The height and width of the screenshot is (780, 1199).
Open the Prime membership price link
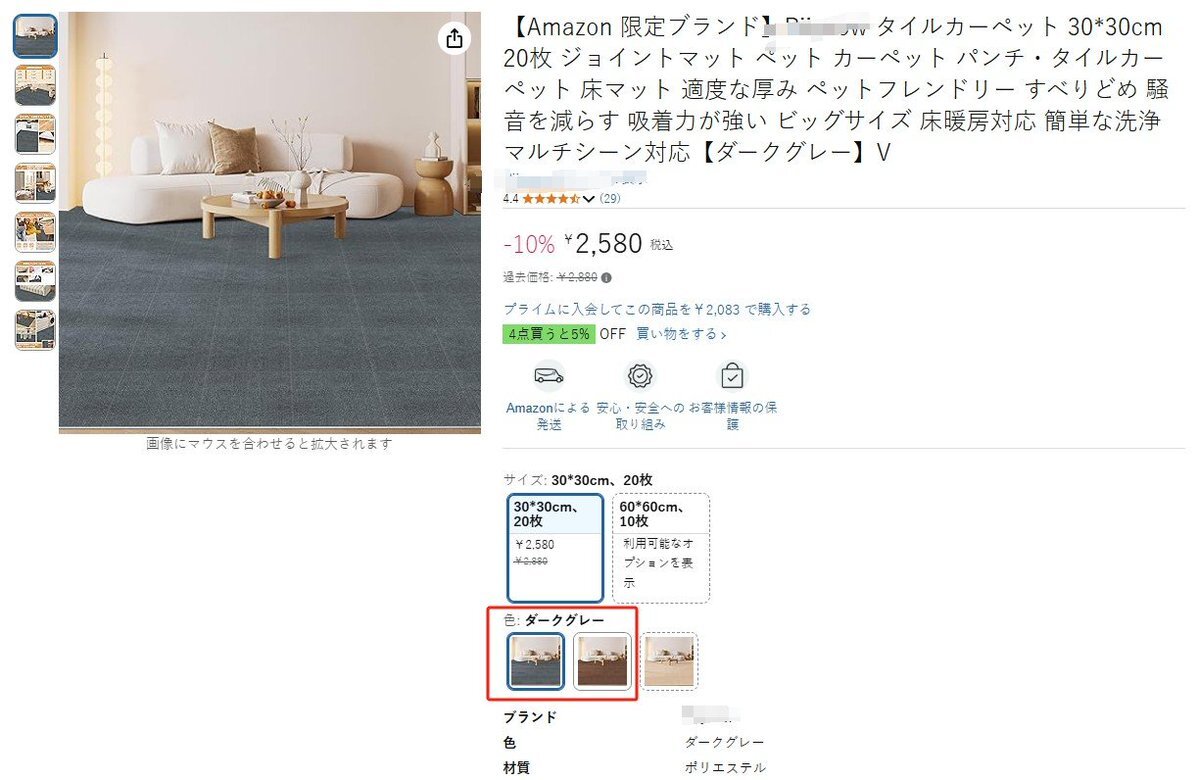(657, 309)
